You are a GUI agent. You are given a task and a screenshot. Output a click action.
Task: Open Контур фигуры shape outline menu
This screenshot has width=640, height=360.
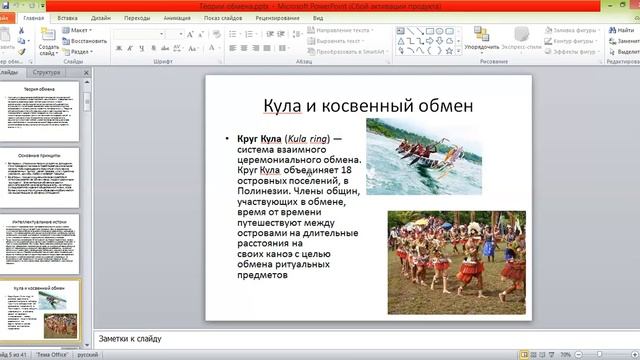(x=571, y=41)
